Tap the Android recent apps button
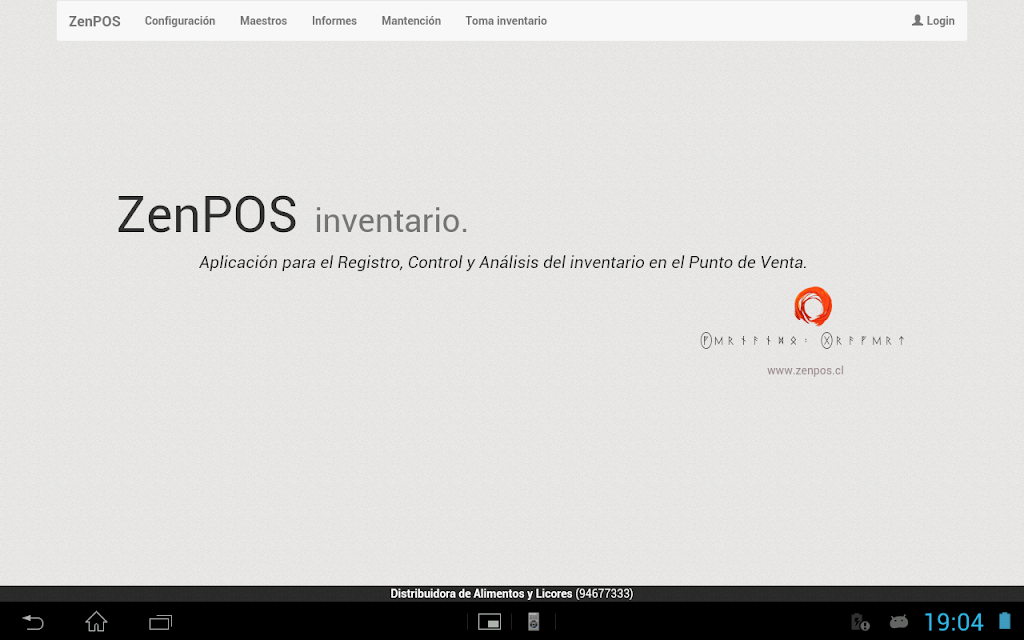Viewport: 1024px width, 640px height. pos(160,622)
